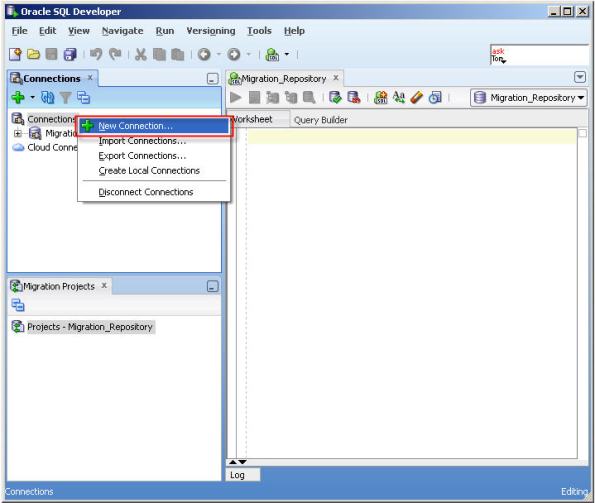Click the Undo toolbar icon
This screenshot has width=595, height=503.
click(x=96, y=55)
